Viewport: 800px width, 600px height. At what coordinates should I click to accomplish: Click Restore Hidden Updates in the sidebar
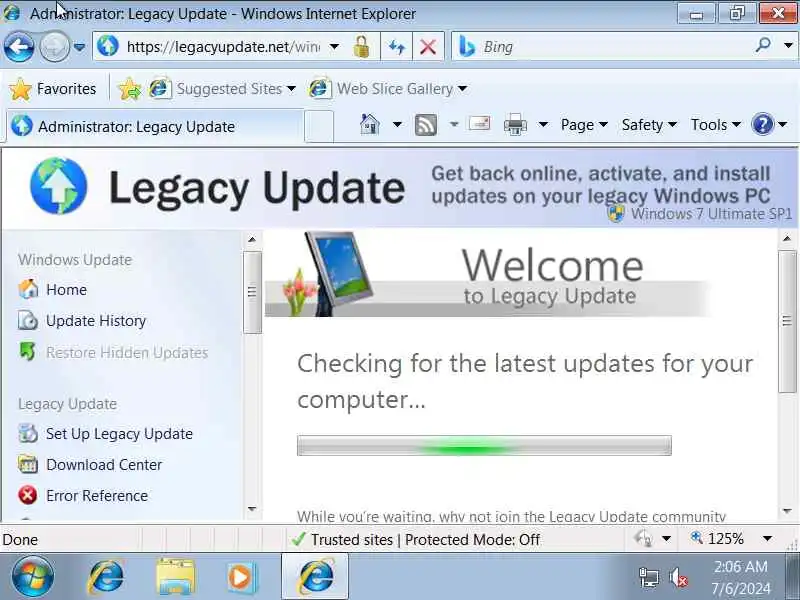pyautogui.click(x=127, y=353)
